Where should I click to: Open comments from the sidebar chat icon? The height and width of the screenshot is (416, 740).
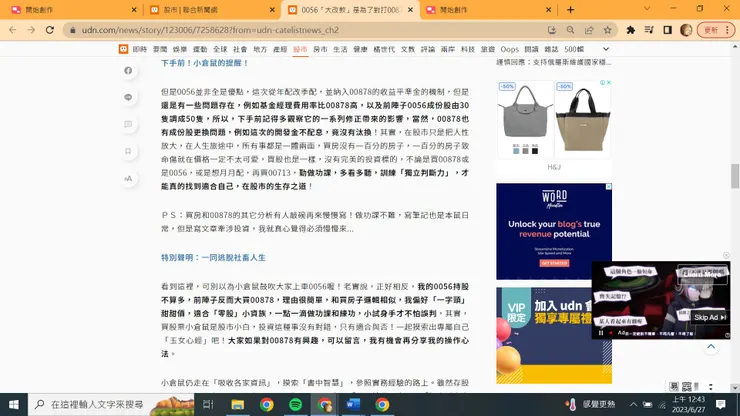128,124
